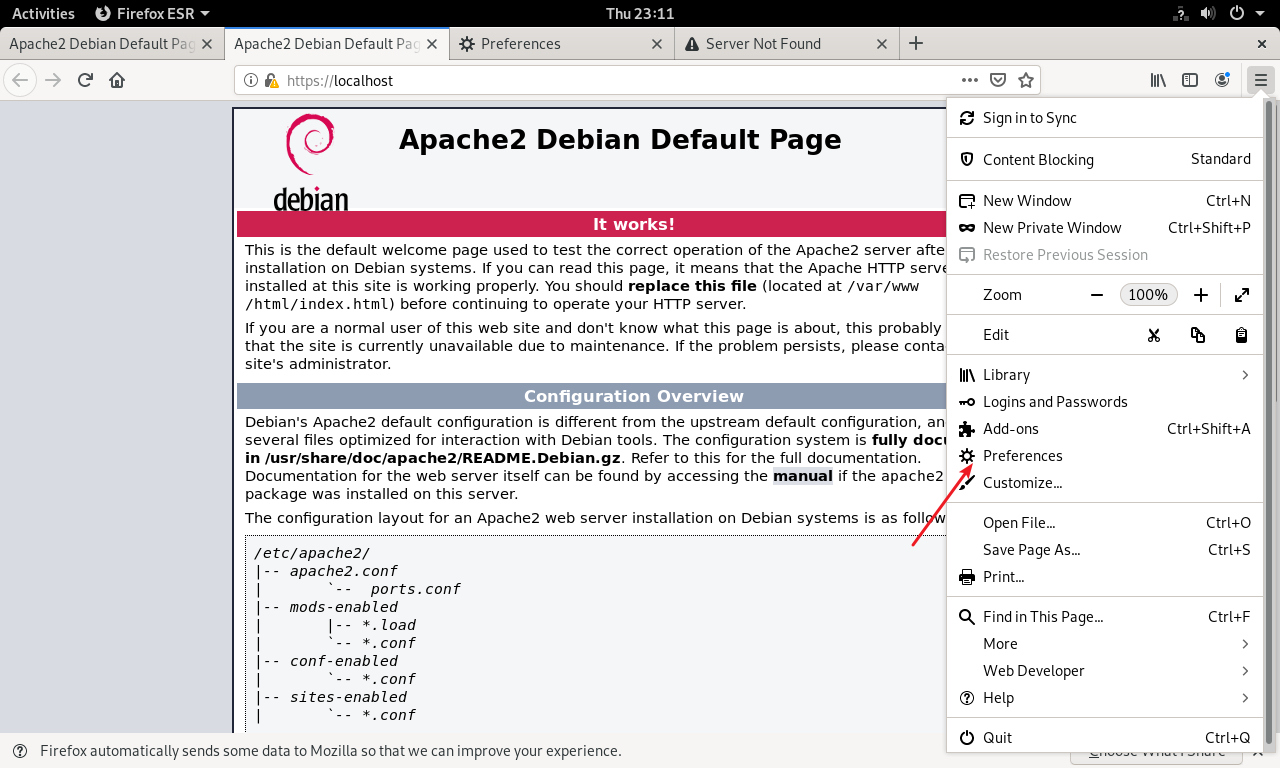Cut using the scissors icon
This screenshot has height=768, width=1280.
click(x=1154, y=335)
